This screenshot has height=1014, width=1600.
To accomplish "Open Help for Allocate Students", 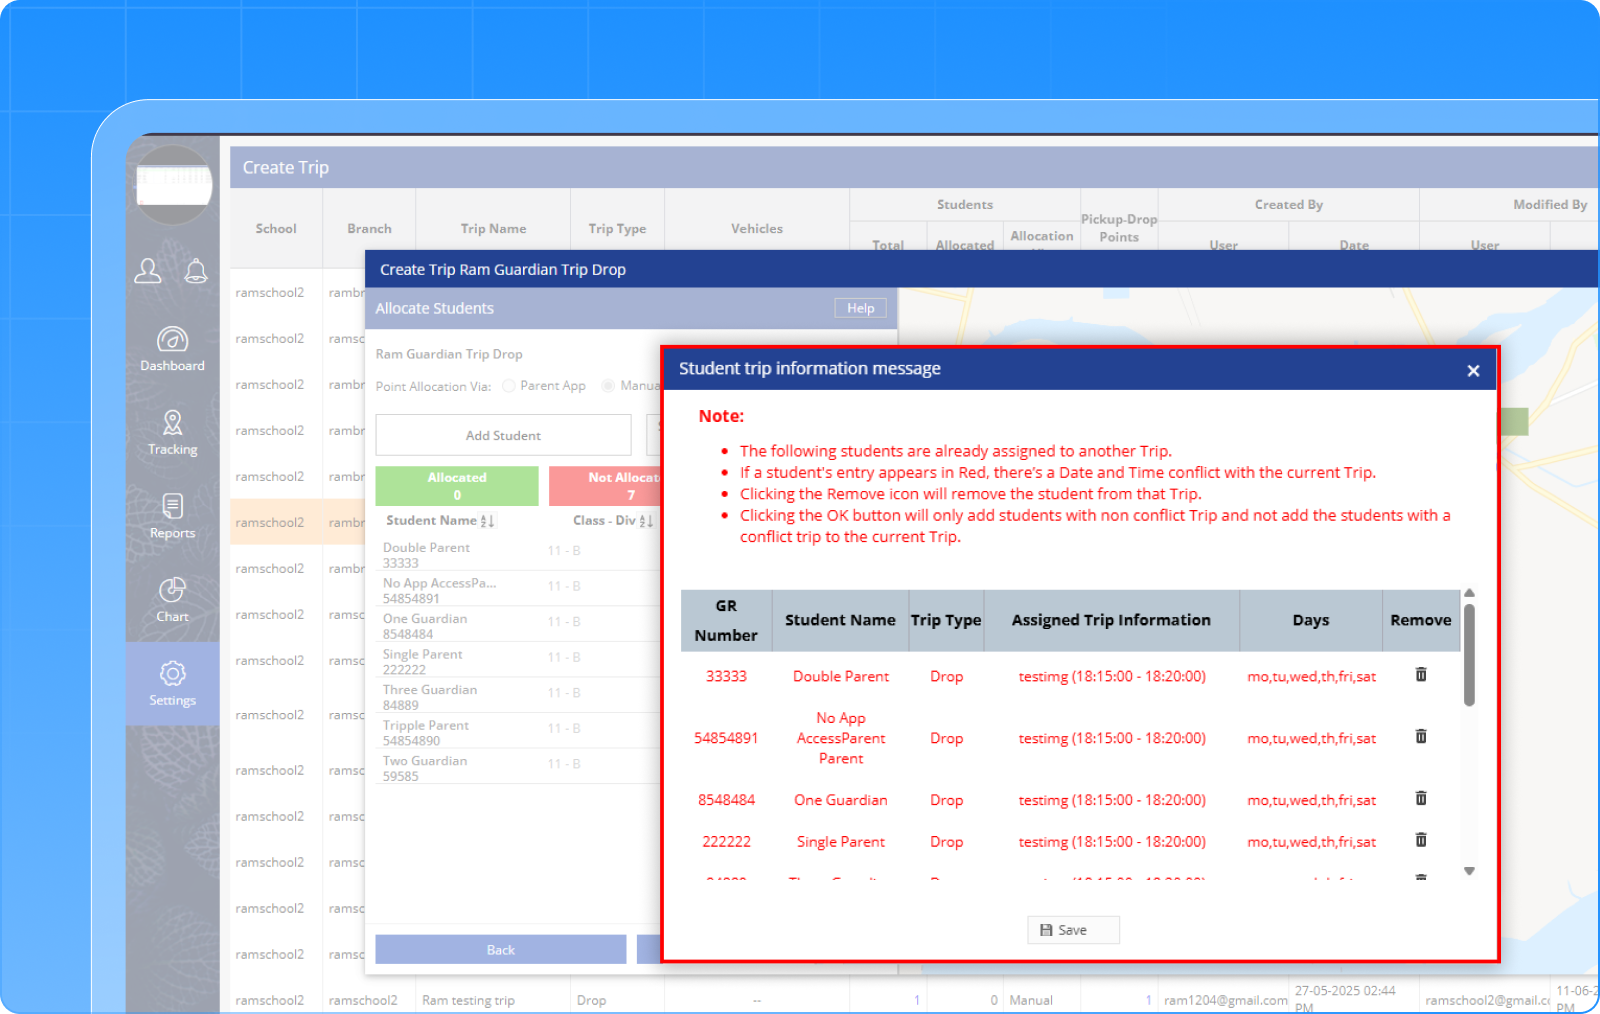I will pos(860,308).
